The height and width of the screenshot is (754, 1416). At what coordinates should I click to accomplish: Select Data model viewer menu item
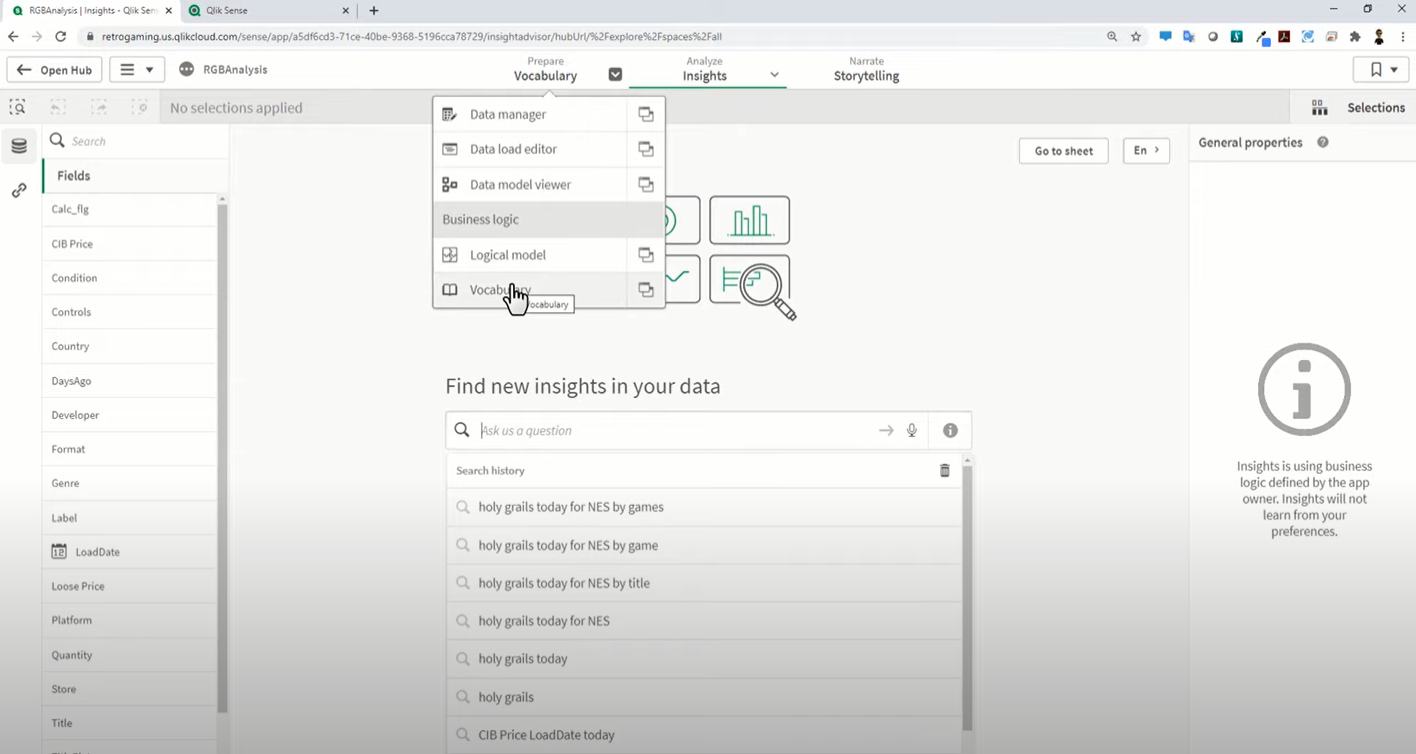[530, 185]
